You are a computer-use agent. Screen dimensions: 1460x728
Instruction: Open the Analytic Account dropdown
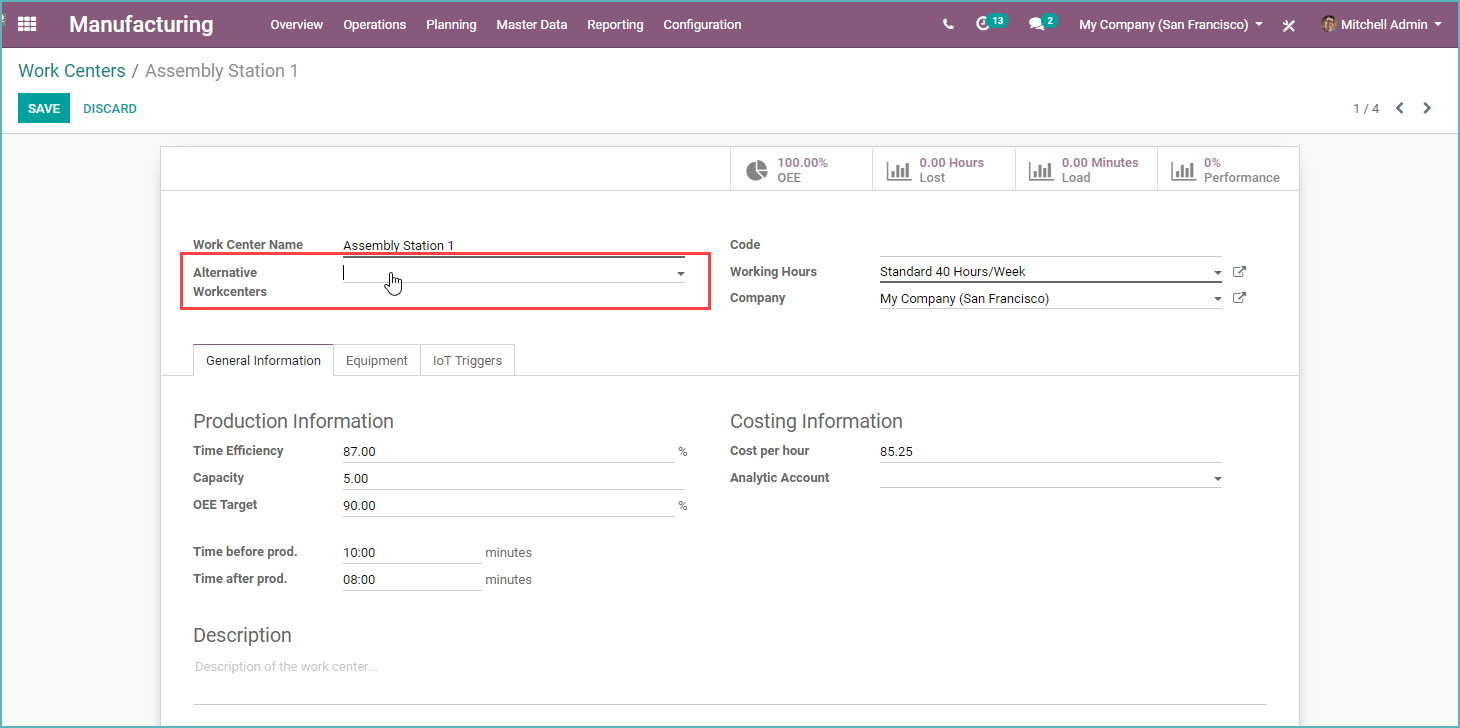1217,478
